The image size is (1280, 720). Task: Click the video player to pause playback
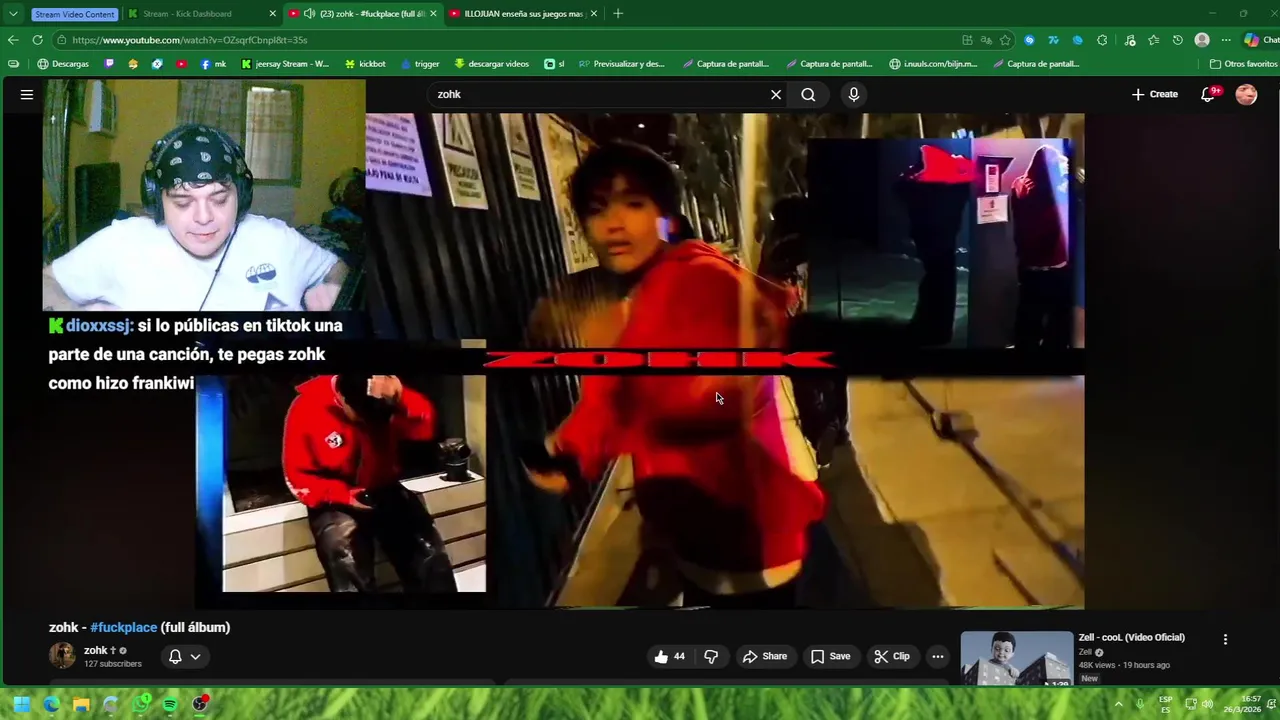[640, 360]
